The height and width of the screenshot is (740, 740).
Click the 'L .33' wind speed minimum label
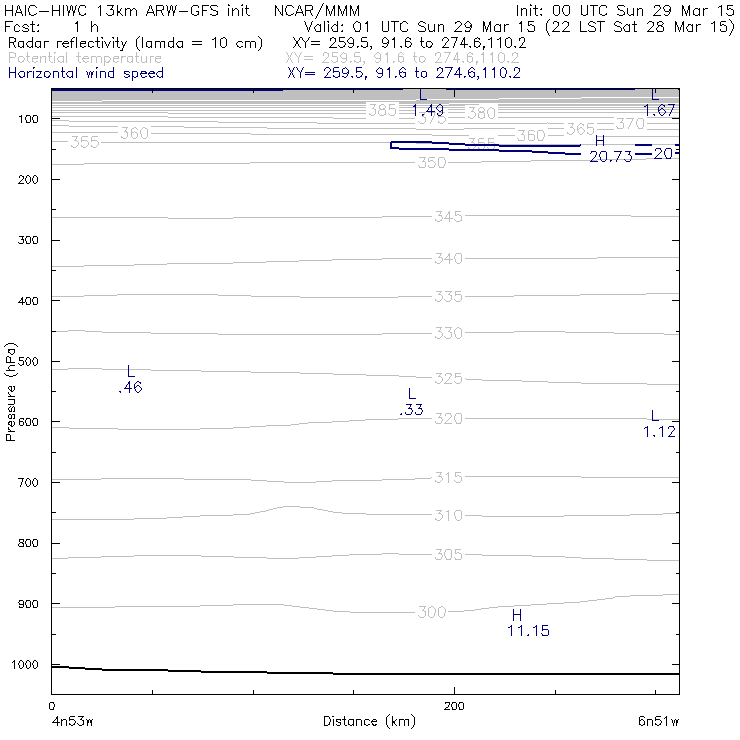411,402
